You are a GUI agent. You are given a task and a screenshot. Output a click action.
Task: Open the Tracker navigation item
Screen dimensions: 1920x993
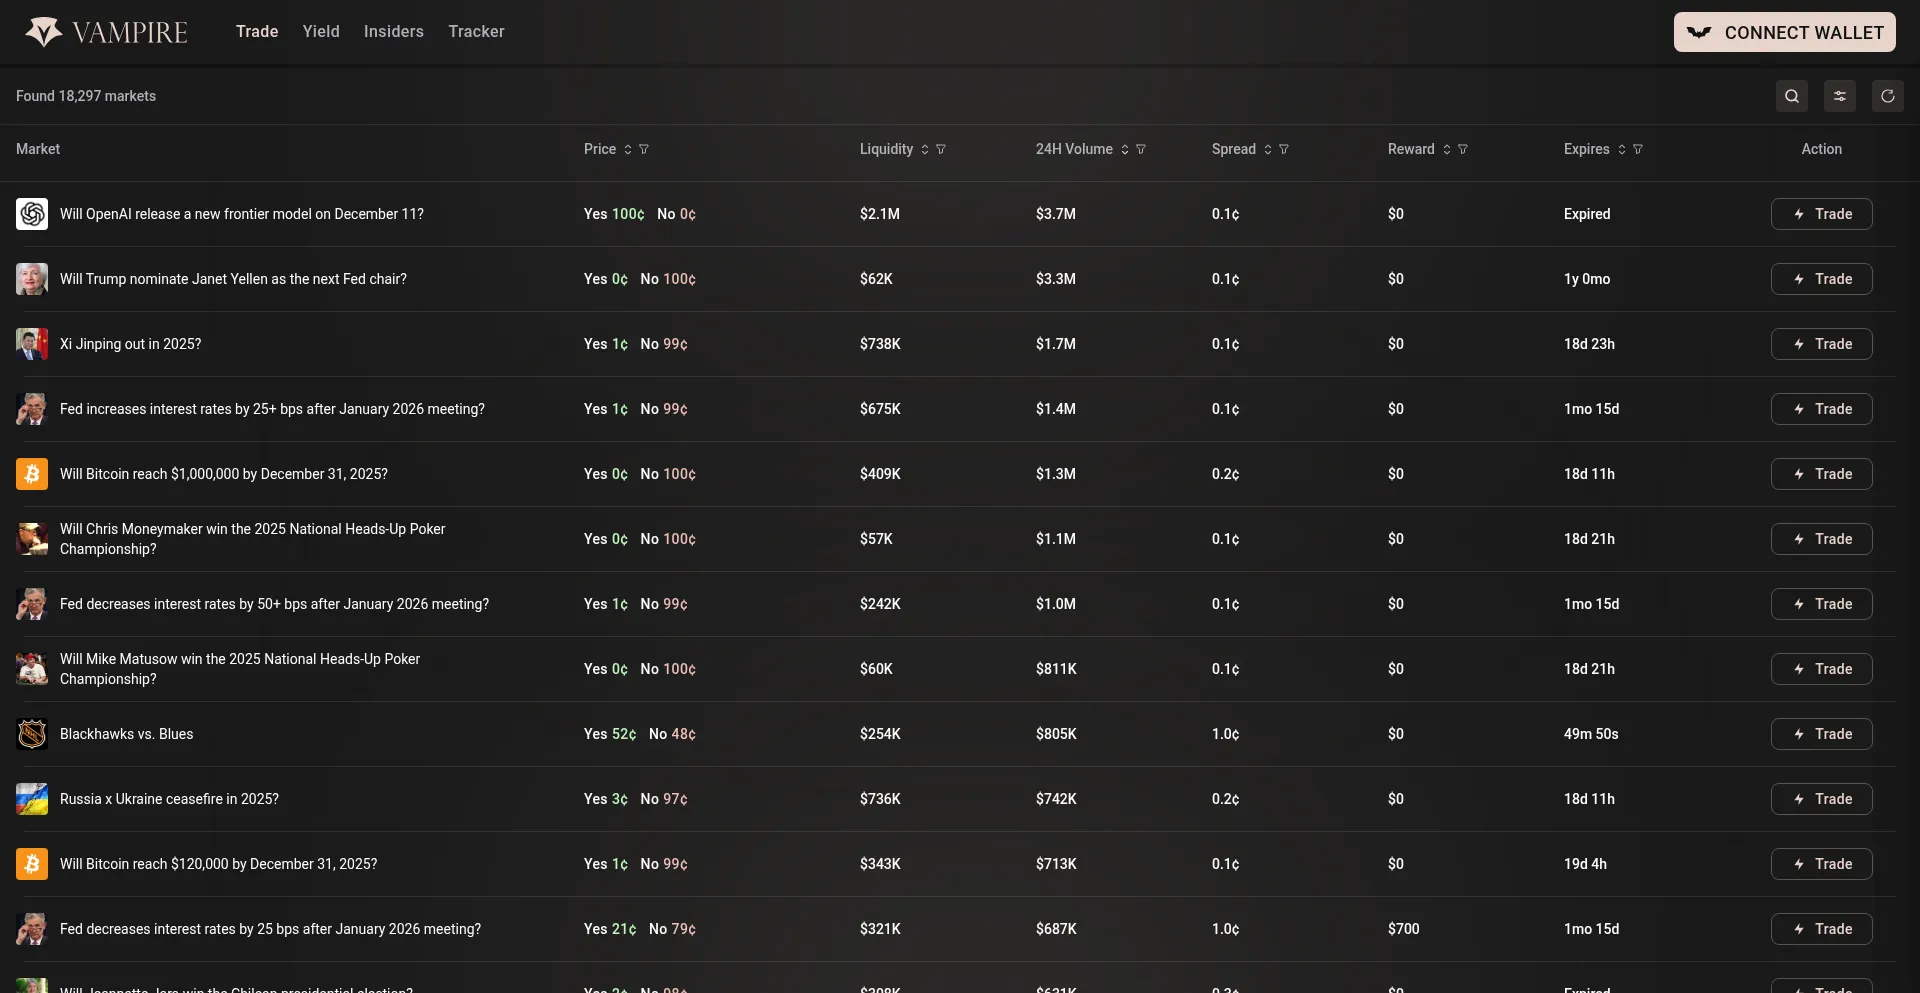(476, 32)
